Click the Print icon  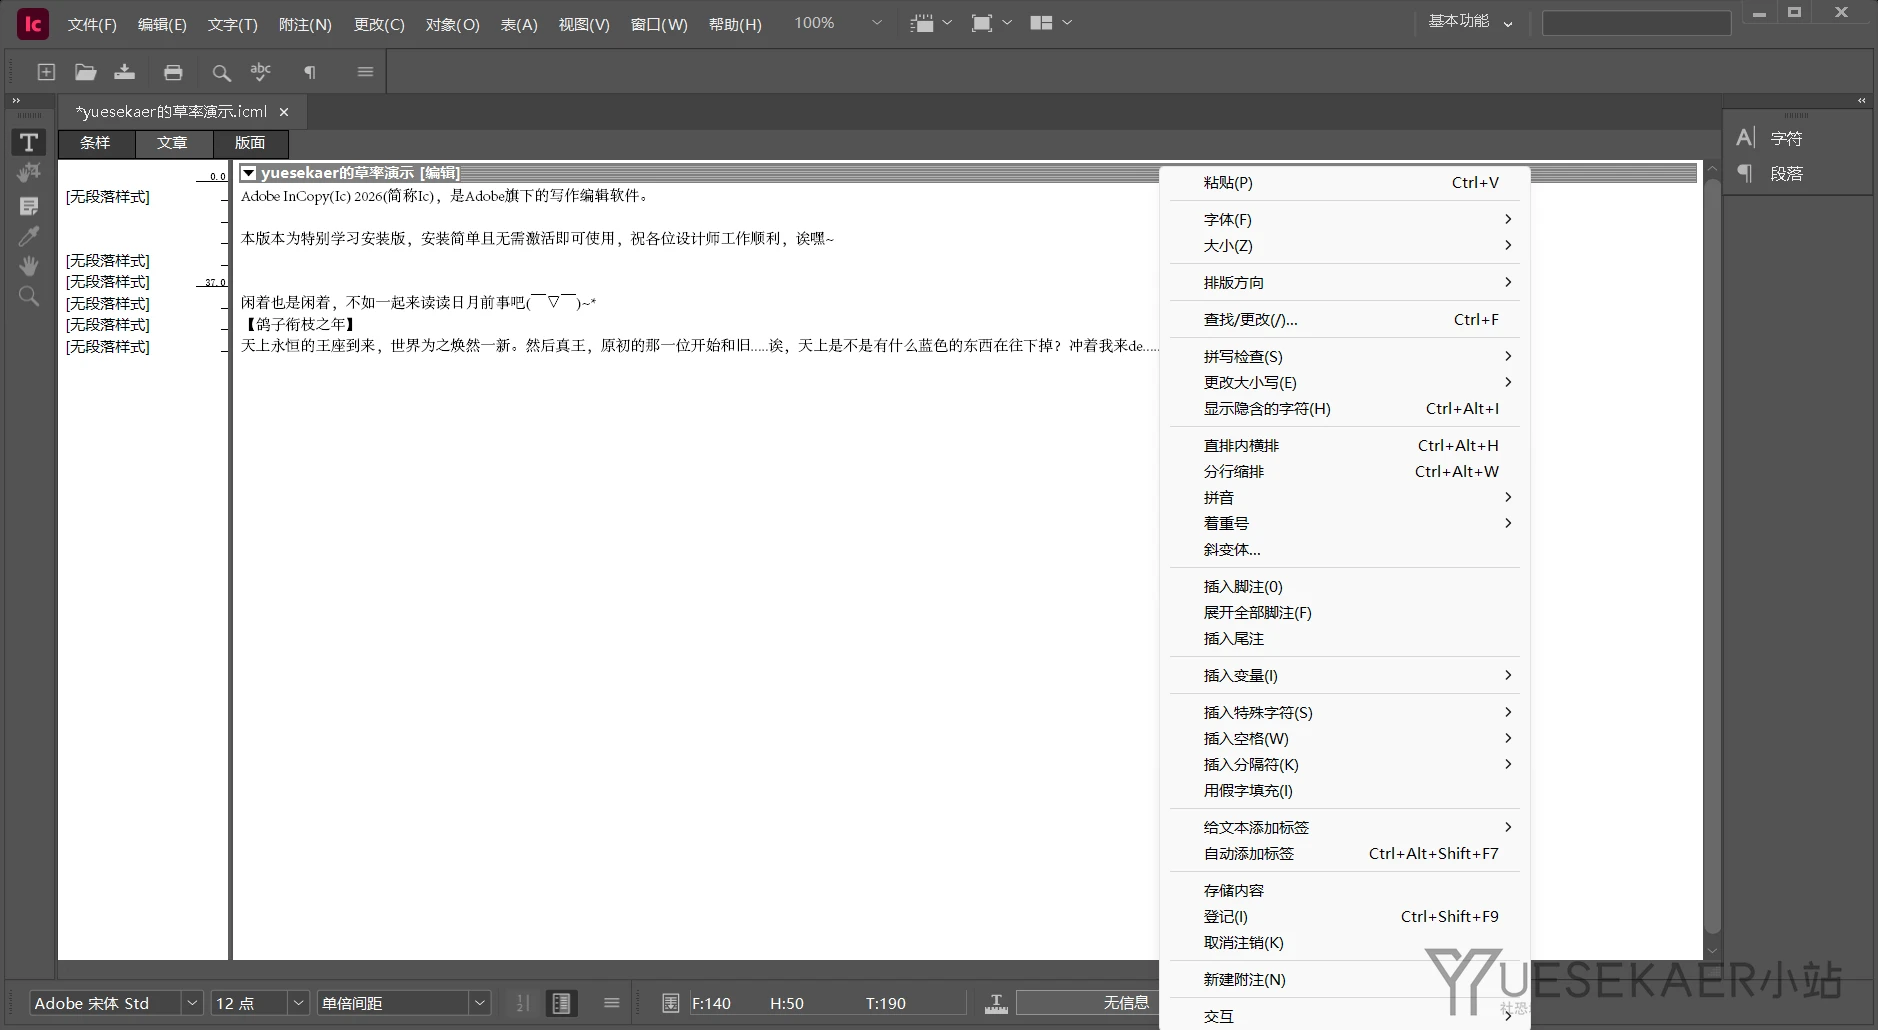(173, 72)
